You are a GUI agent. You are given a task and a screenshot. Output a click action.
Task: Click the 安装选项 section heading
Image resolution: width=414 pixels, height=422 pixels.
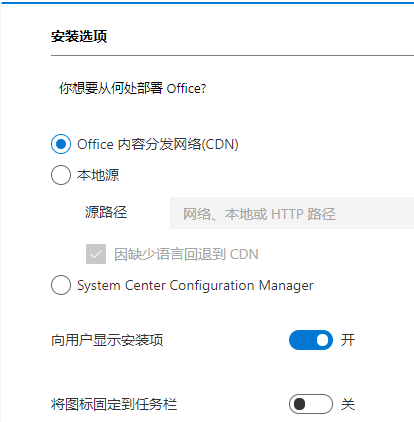[x=79, y=36]
